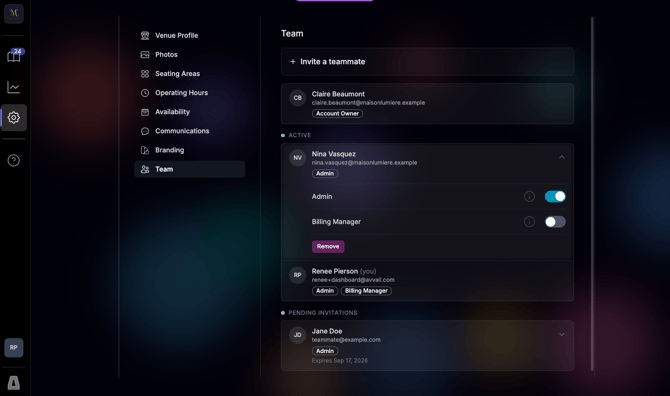Click the plus icon in Invite a teammate
670x396 pixels.
tap(293, 62)
